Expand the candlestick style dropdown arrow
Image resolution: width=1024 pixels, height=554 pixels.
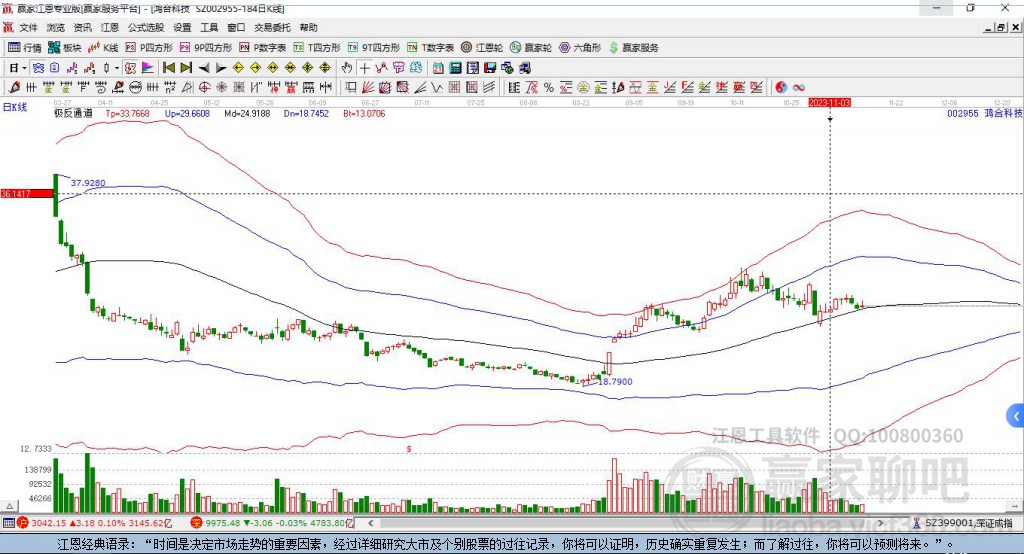(117, 68)
